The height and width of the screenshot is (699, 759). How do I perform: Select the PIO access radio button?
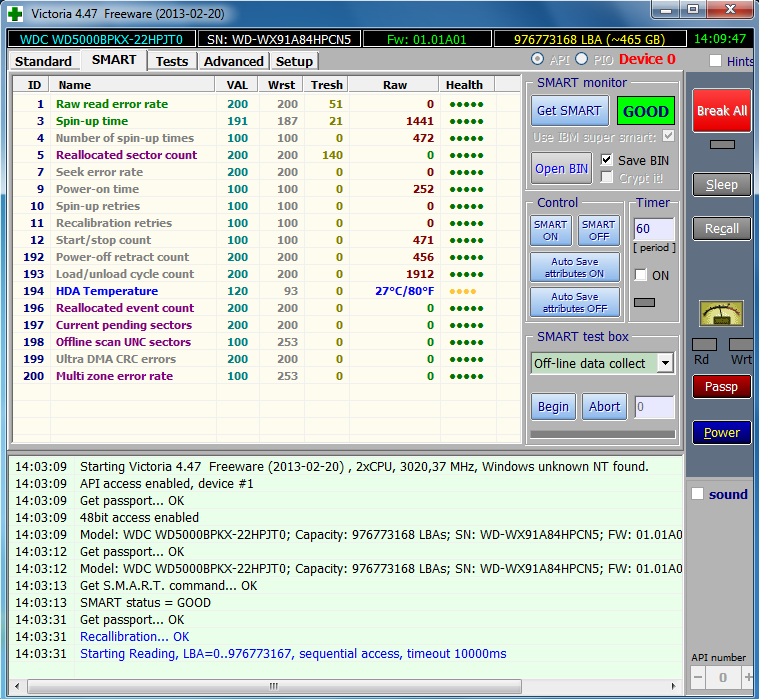[x=581, y=59]
